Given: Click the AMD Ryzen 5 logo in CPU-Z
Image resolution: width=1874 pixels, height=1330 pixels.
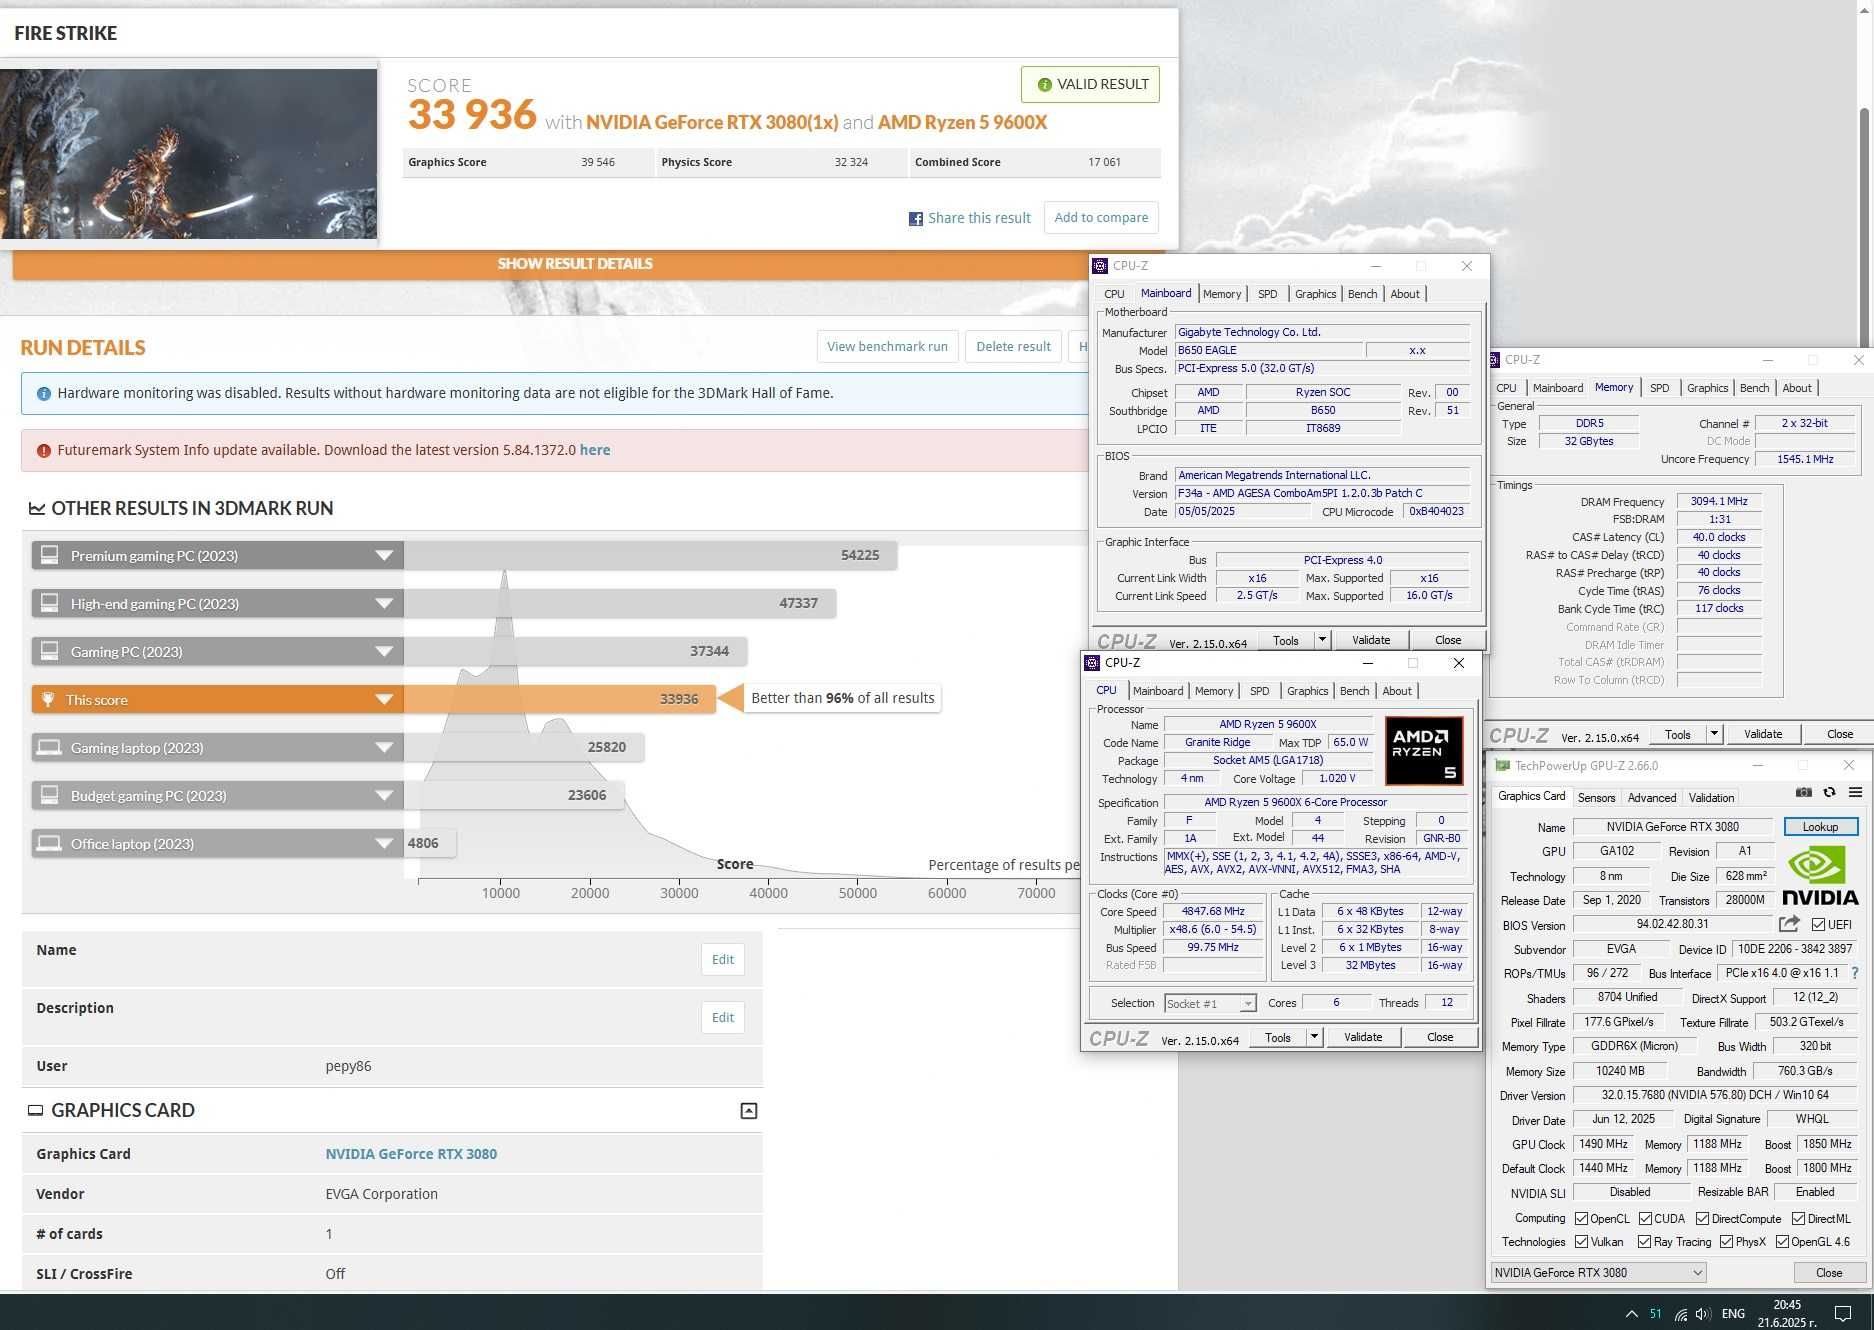Looking at the screenshot, I should pyautogui.click(x=1423, y=750).
